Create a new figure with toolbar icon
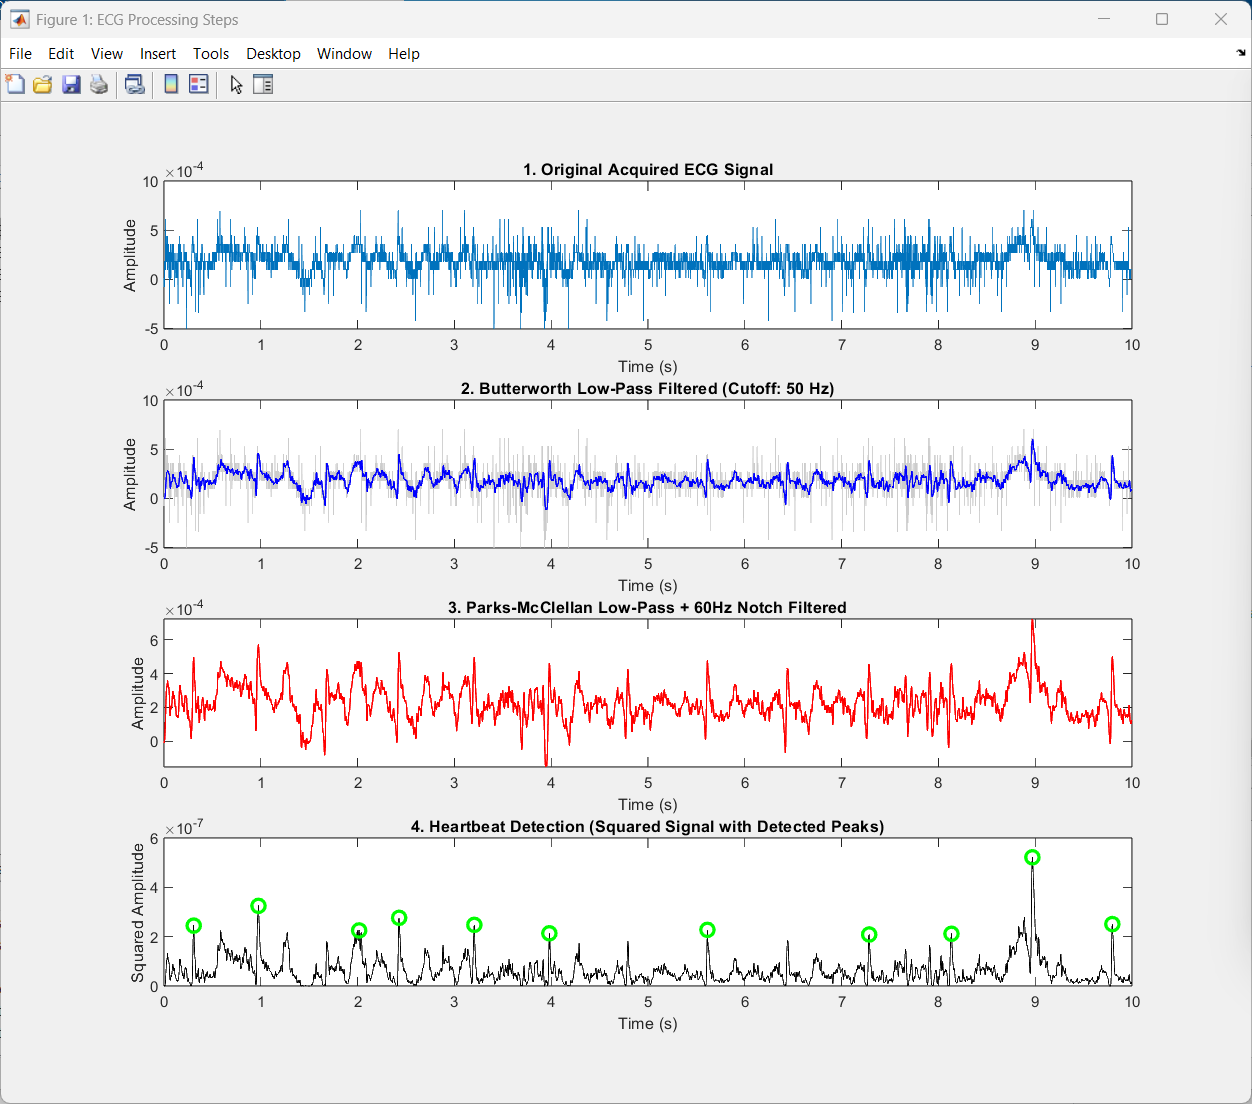The width and height of the screenshot is (1252, 1104). [15, 84]
